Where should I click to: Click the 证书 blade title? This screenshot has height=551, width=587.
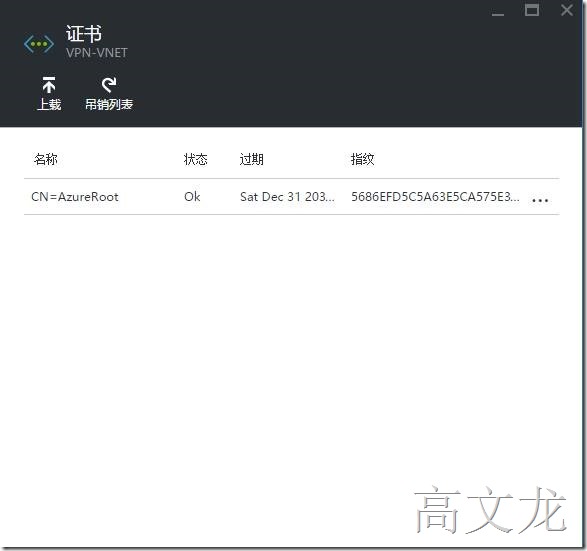click(84, 34)
